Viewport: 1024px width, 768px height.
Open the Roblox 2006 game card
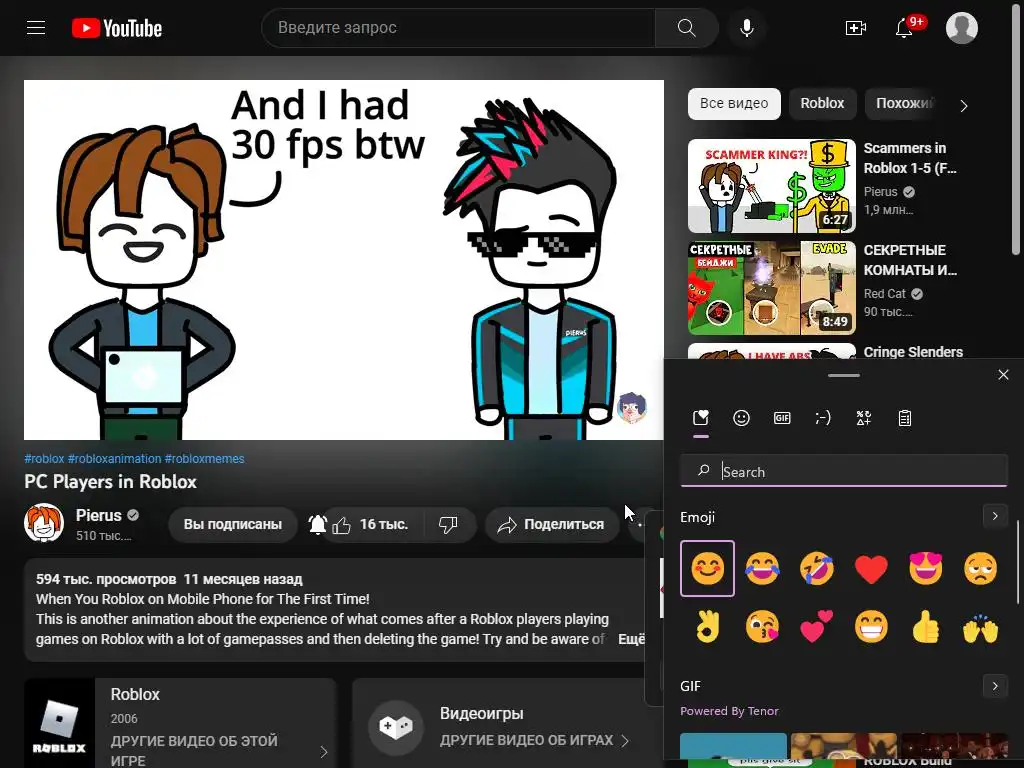[180, 724]
